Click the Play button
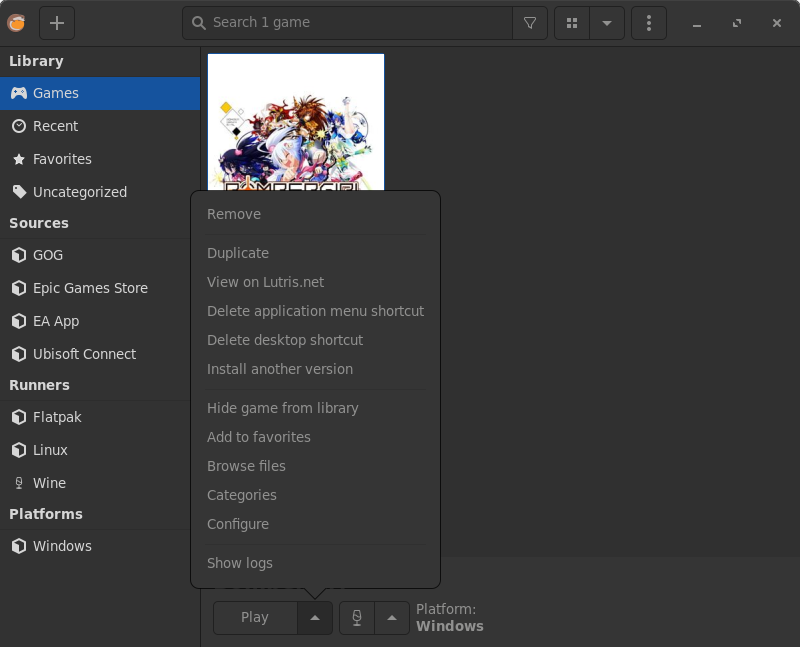This screenshot has height=647, width=800. click(x=254, y=618)
